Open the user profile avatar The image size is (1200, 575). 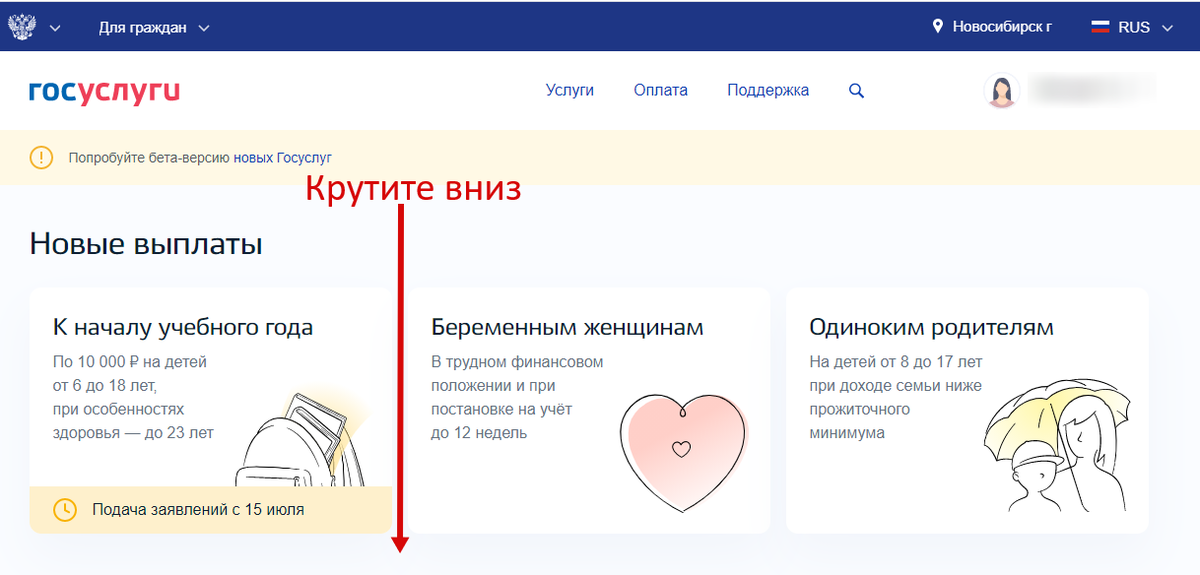[1001, 90]
